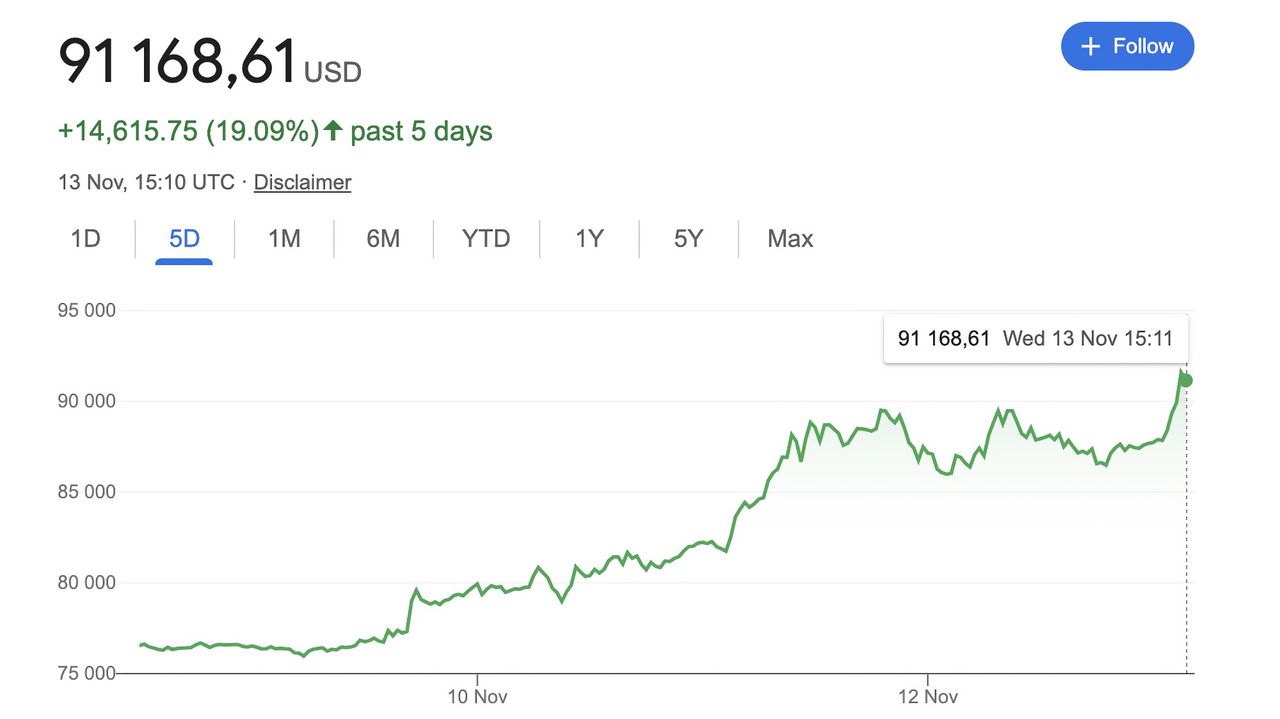Screen dimensions: 1280x719
Task: Click the large 91 168,61 price heading
Action: coord(178,60)
